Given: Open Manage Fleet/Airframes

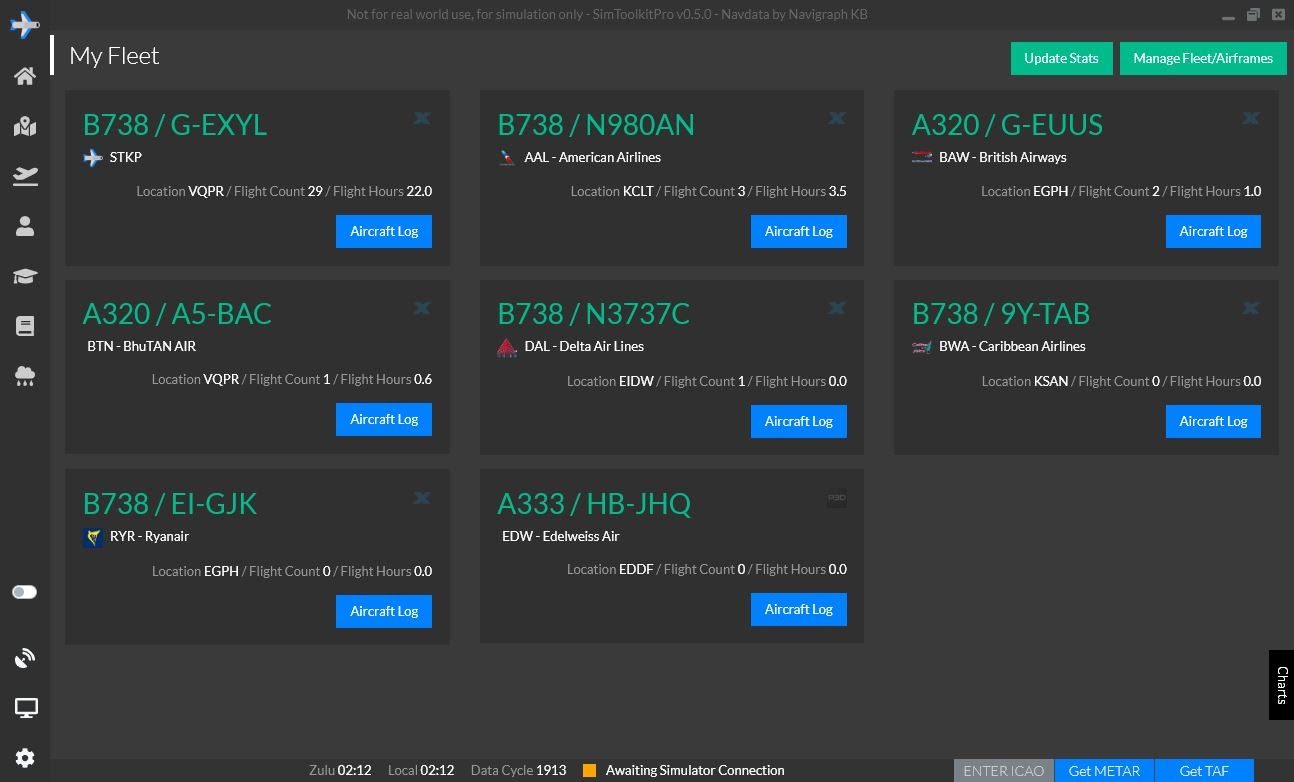Looking at the screenshot, I should click(x=1203, y=58).
